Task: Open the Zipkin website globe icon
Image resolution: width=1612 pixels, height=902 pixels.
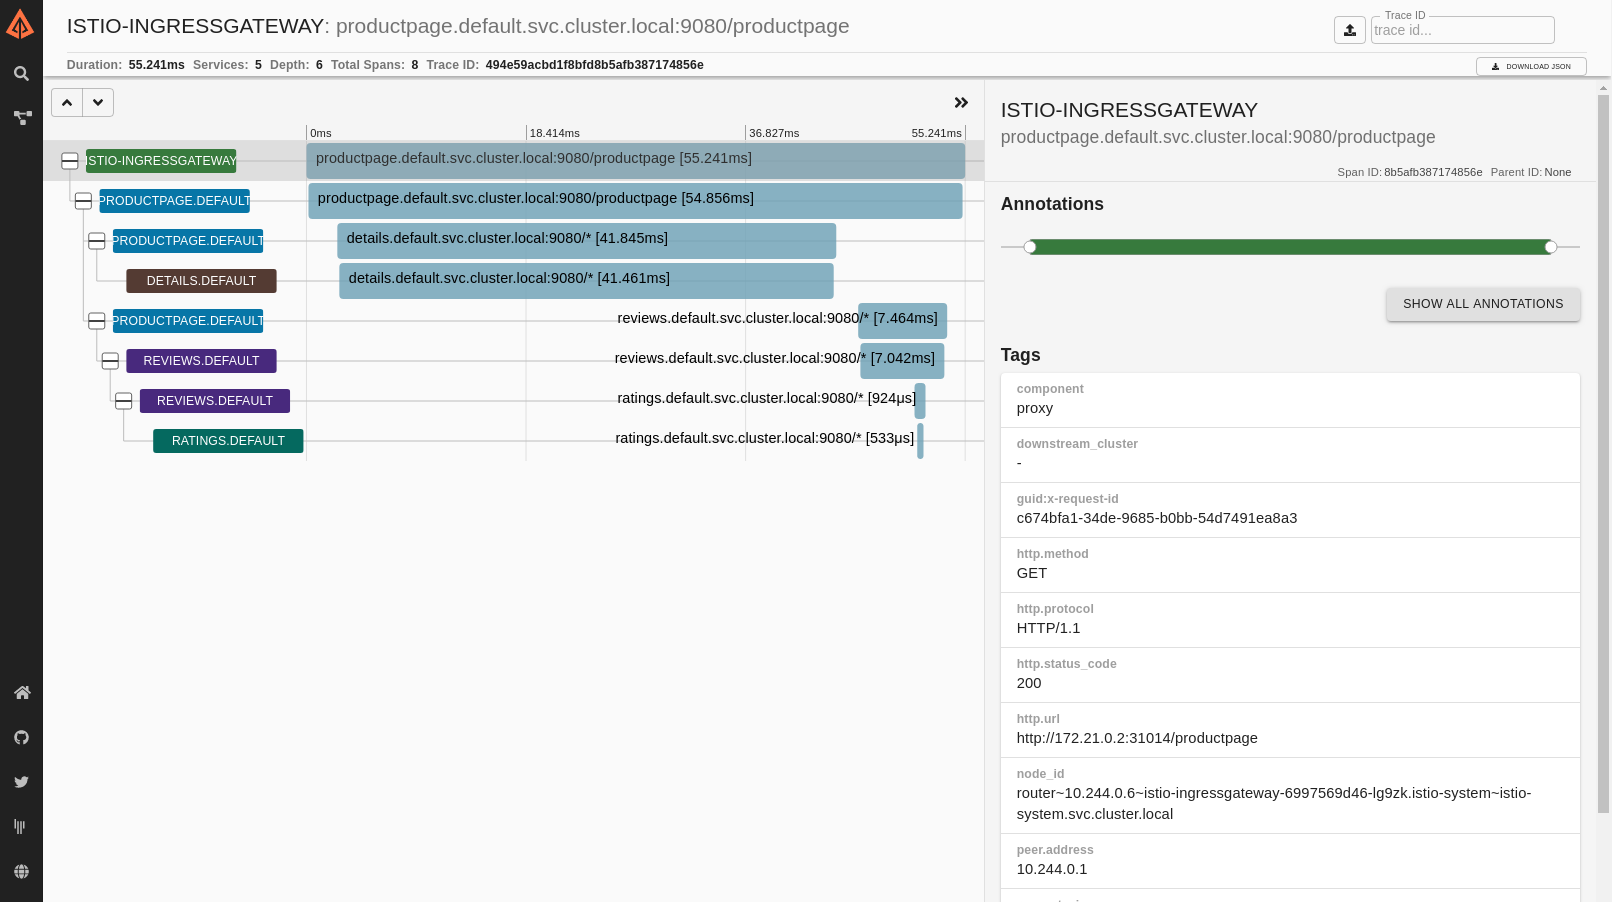Action: [x=21, y=871]
